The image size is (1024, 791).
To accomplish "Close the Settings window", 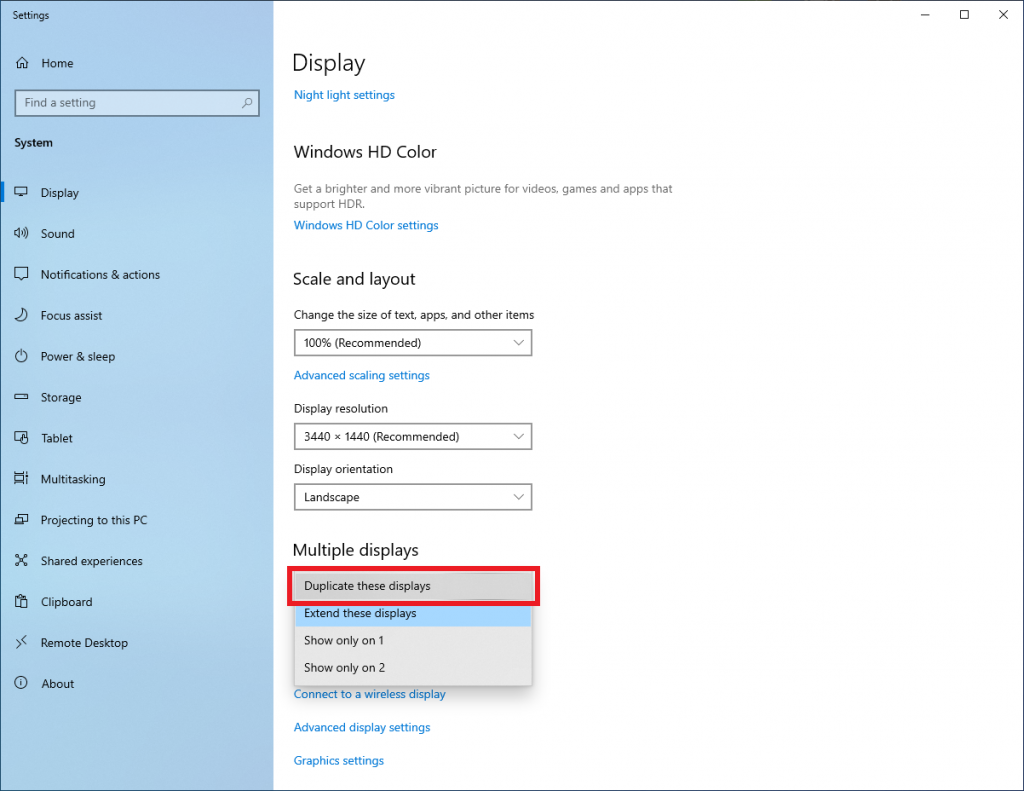I will 1003,15.
